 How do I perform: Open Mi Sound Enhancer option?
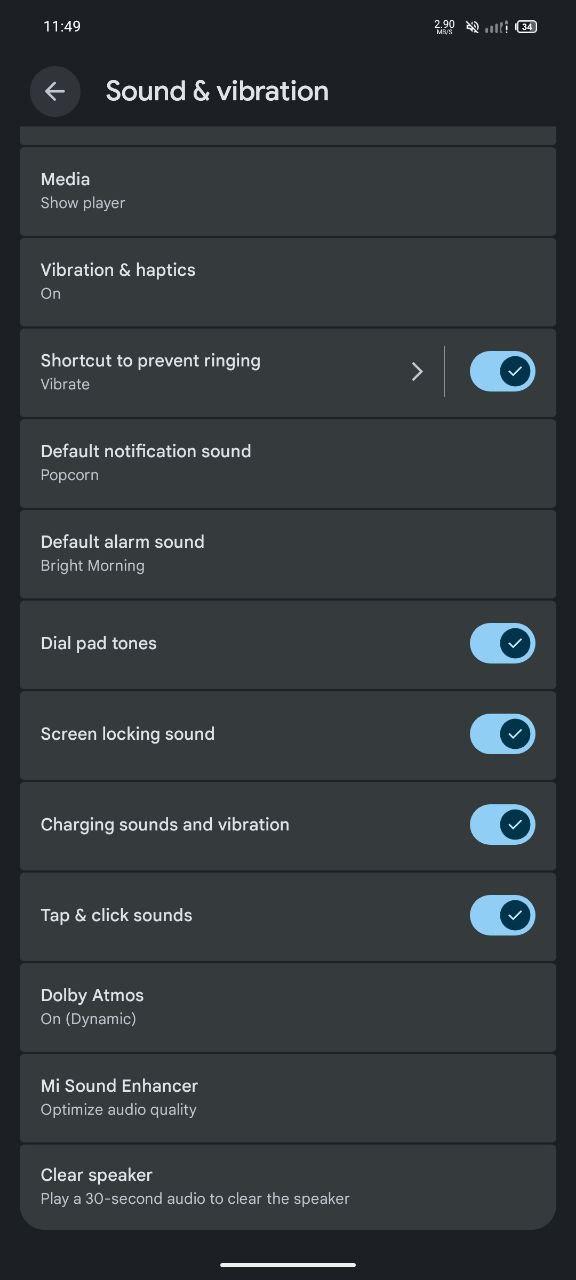(x=288, y=1098)
